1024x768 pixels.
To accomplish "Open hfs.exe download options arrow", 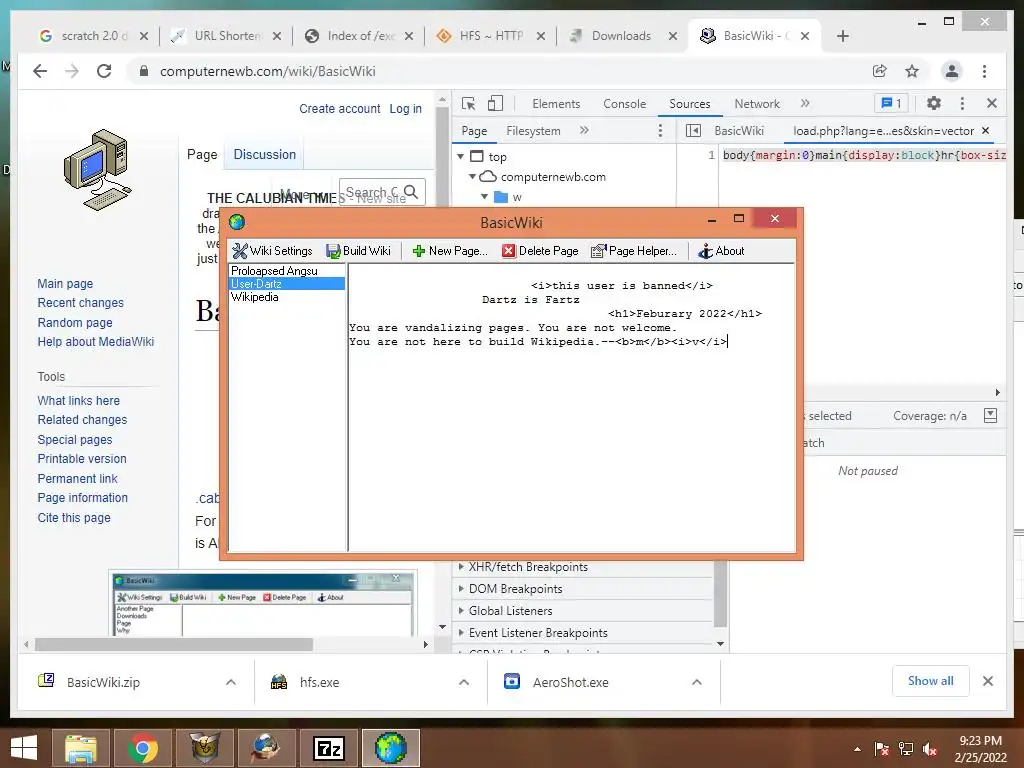I will (464, 682).
